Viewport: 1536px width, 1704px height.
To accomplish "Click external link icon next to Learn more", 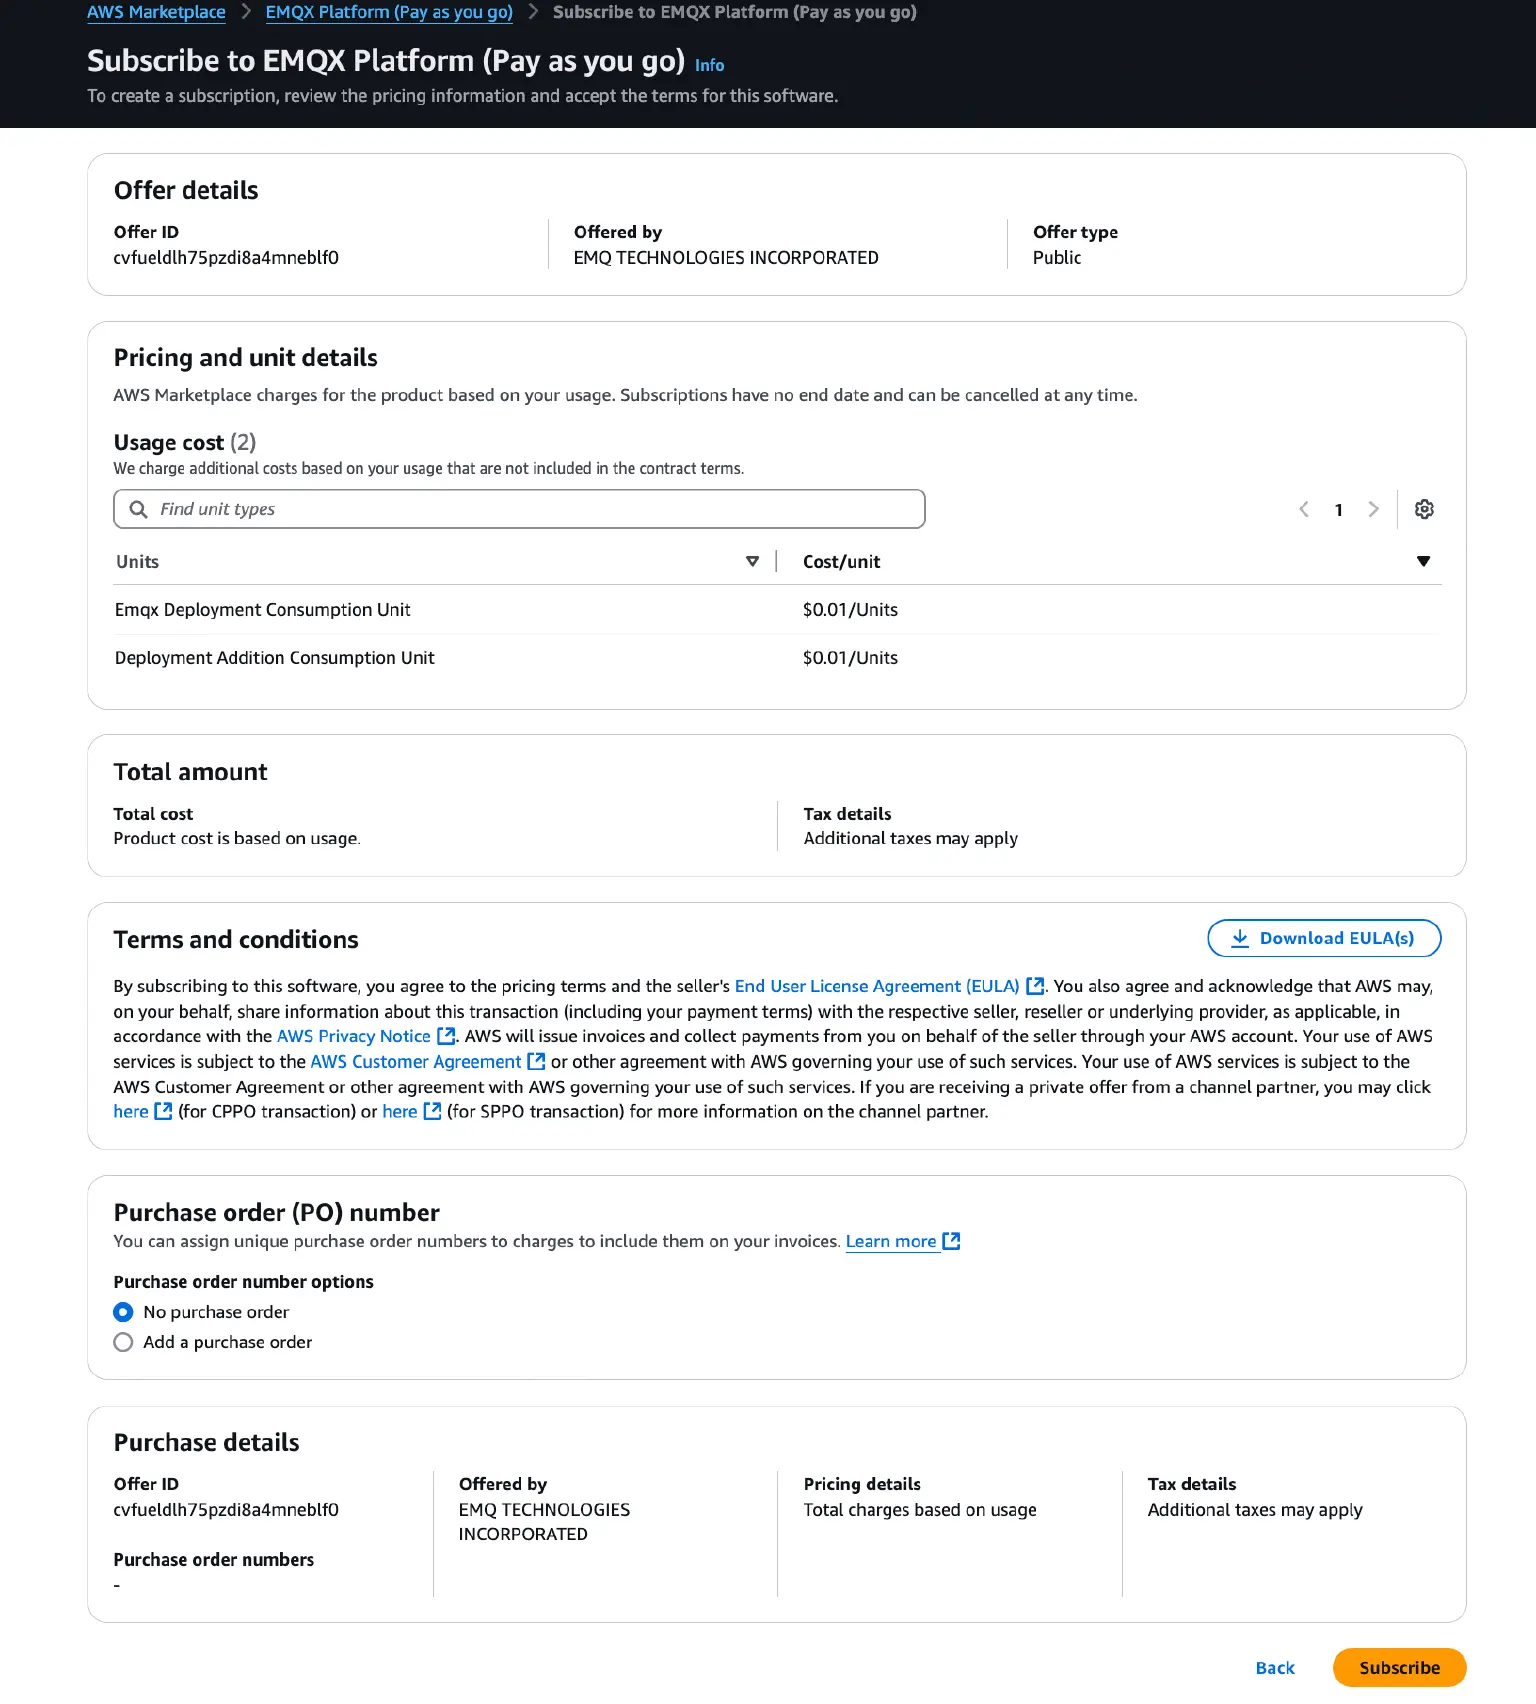I will (951, 1241).
